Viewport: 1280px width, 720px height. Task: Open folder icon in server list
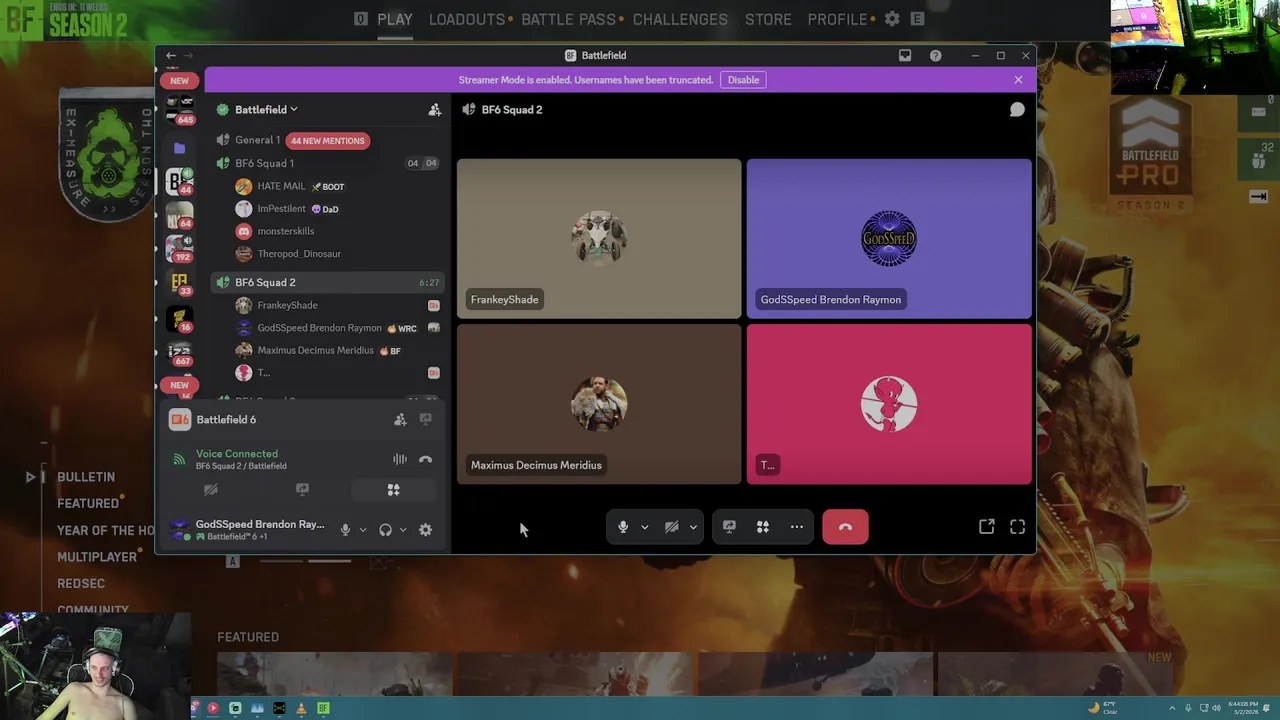[x=179, y=148]
